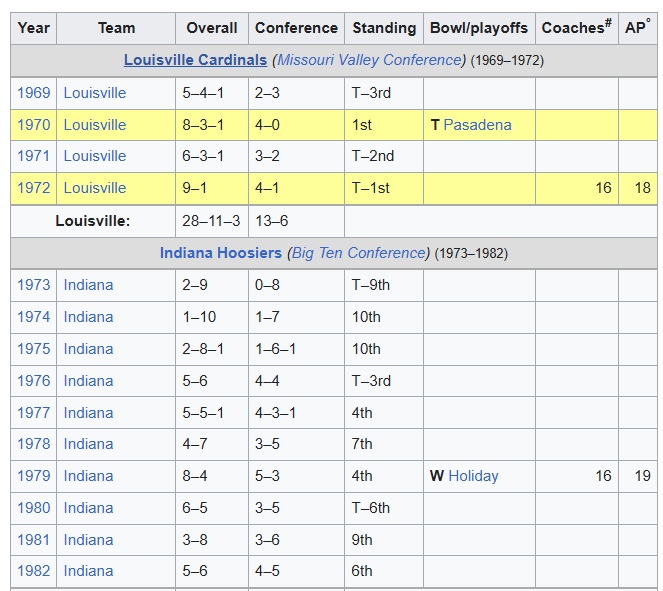The image size is (663, 591).
Task: Click the Conference column header
Action: (x=296, y=28)
